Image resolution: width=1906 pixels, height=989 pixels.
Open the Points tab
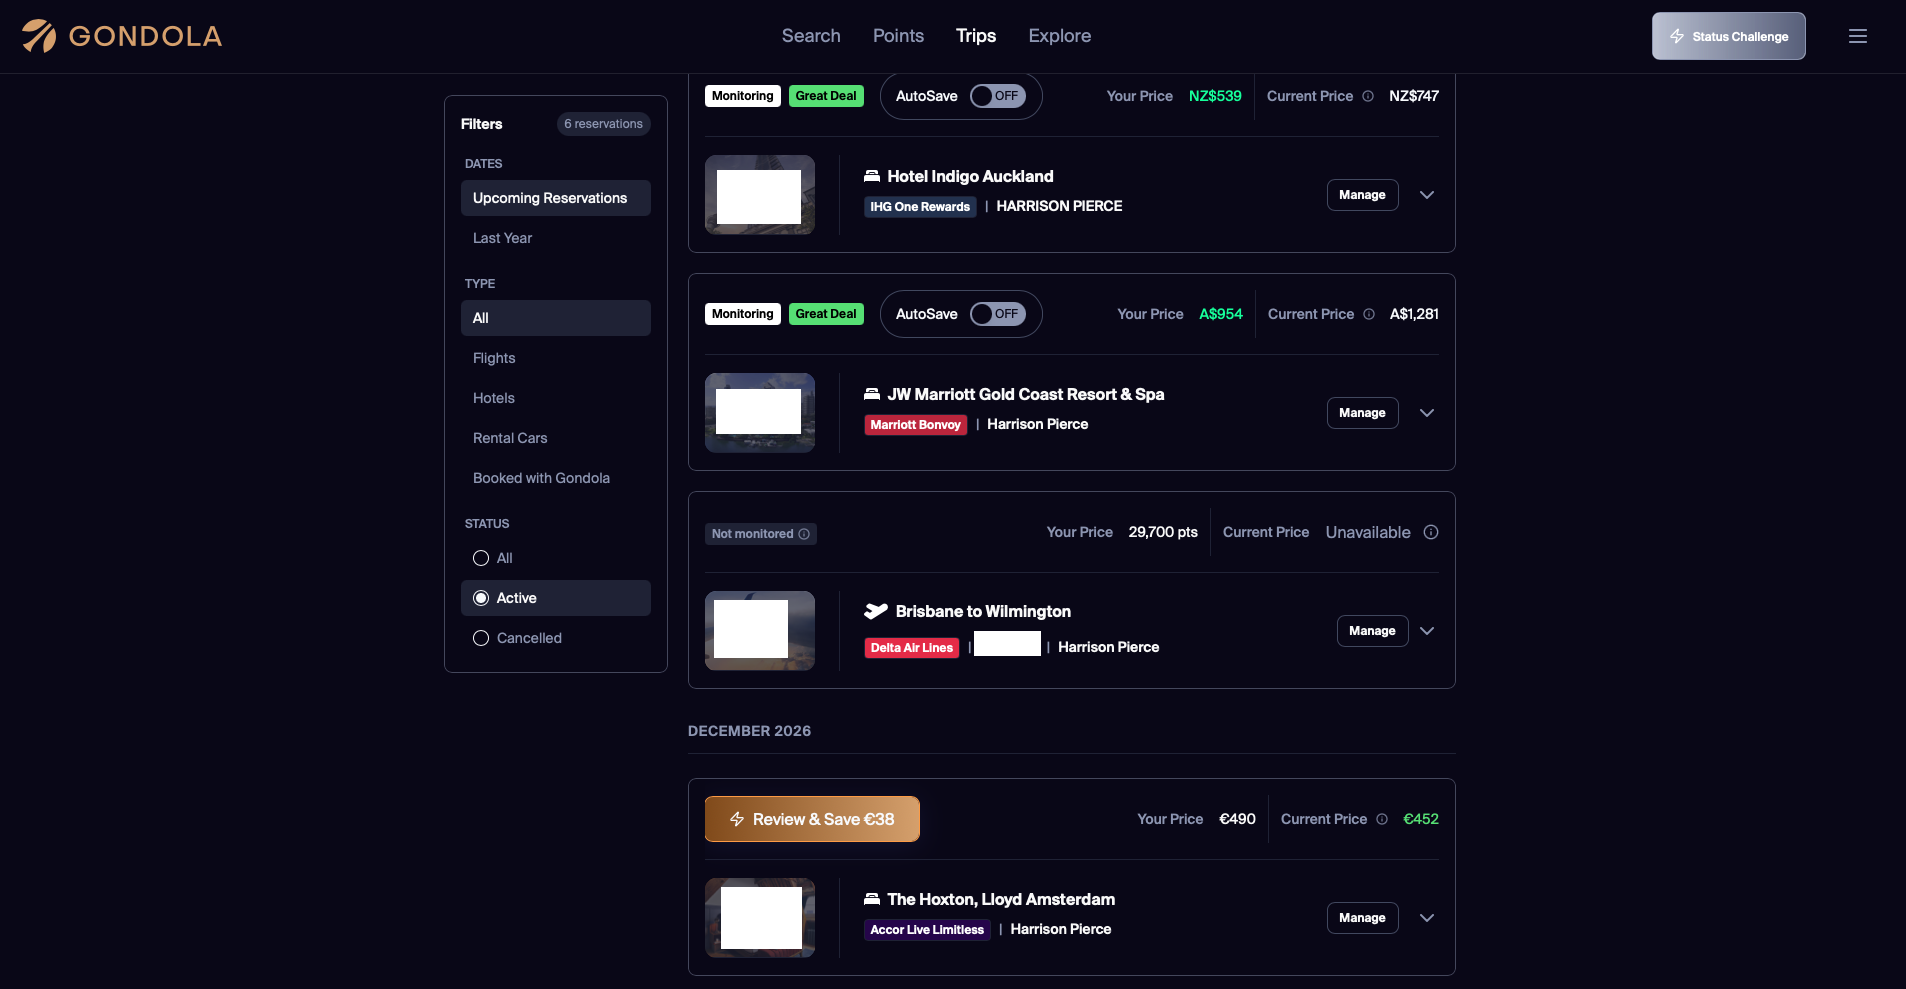(898, 36)
